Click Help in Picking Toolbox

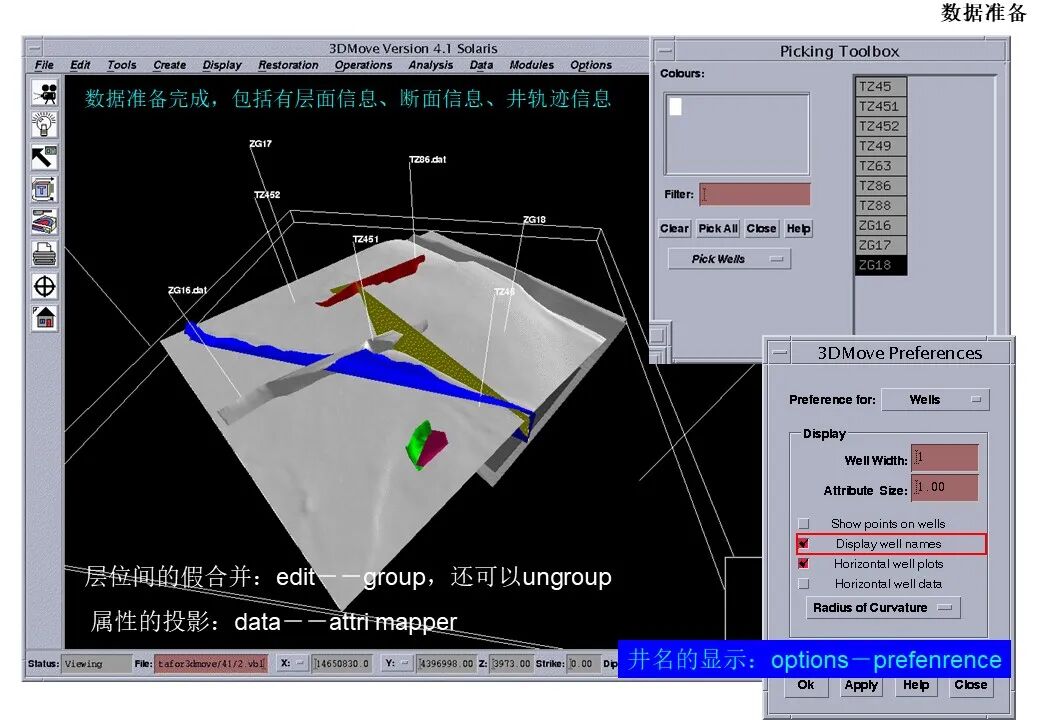799,229
